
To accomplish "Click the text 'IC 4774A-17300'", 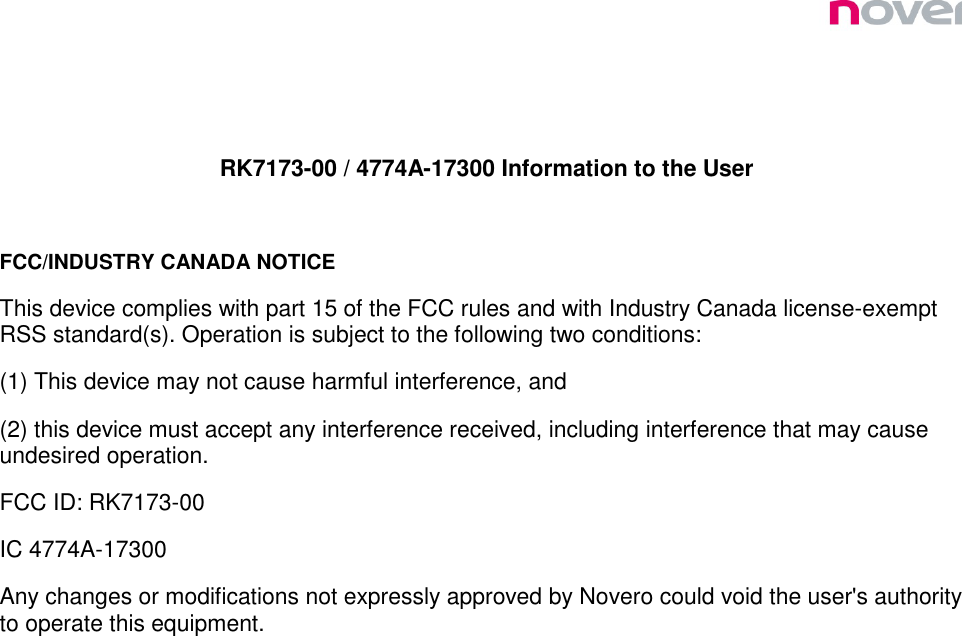I will [83, 549].
